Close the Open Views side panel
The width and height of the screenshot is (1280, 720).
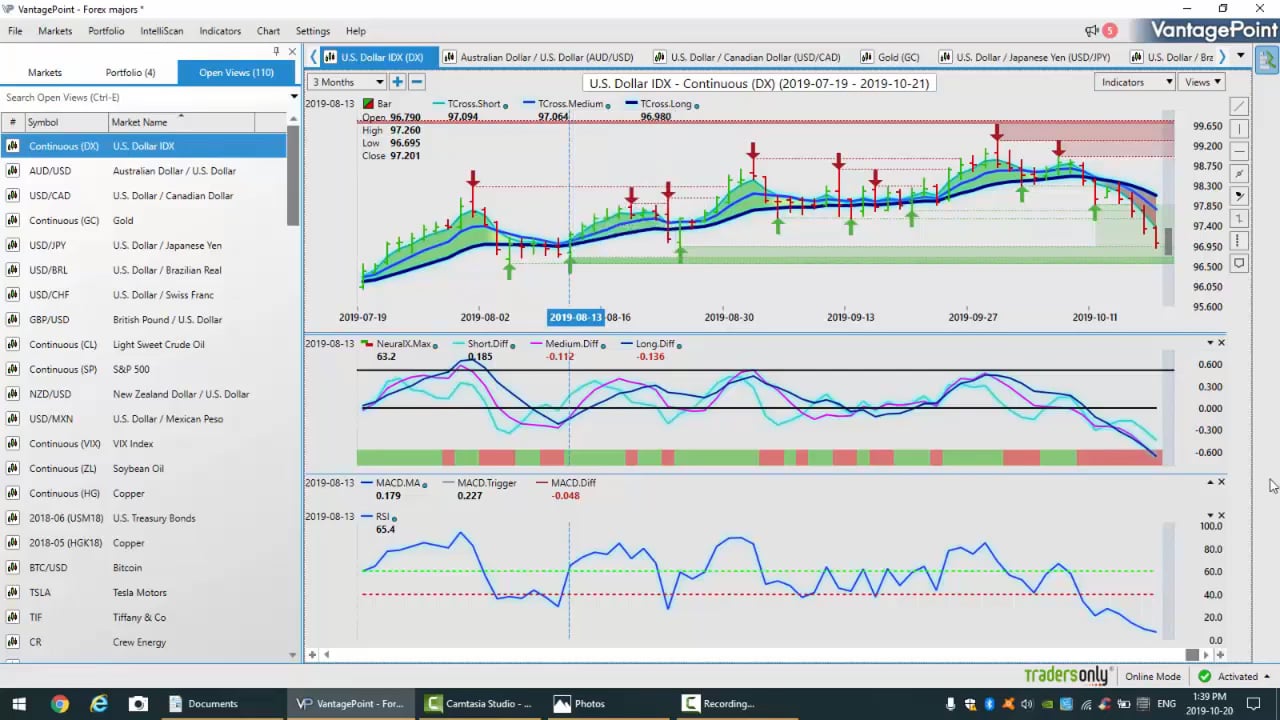pyautogui.click(x=292, y=51)
